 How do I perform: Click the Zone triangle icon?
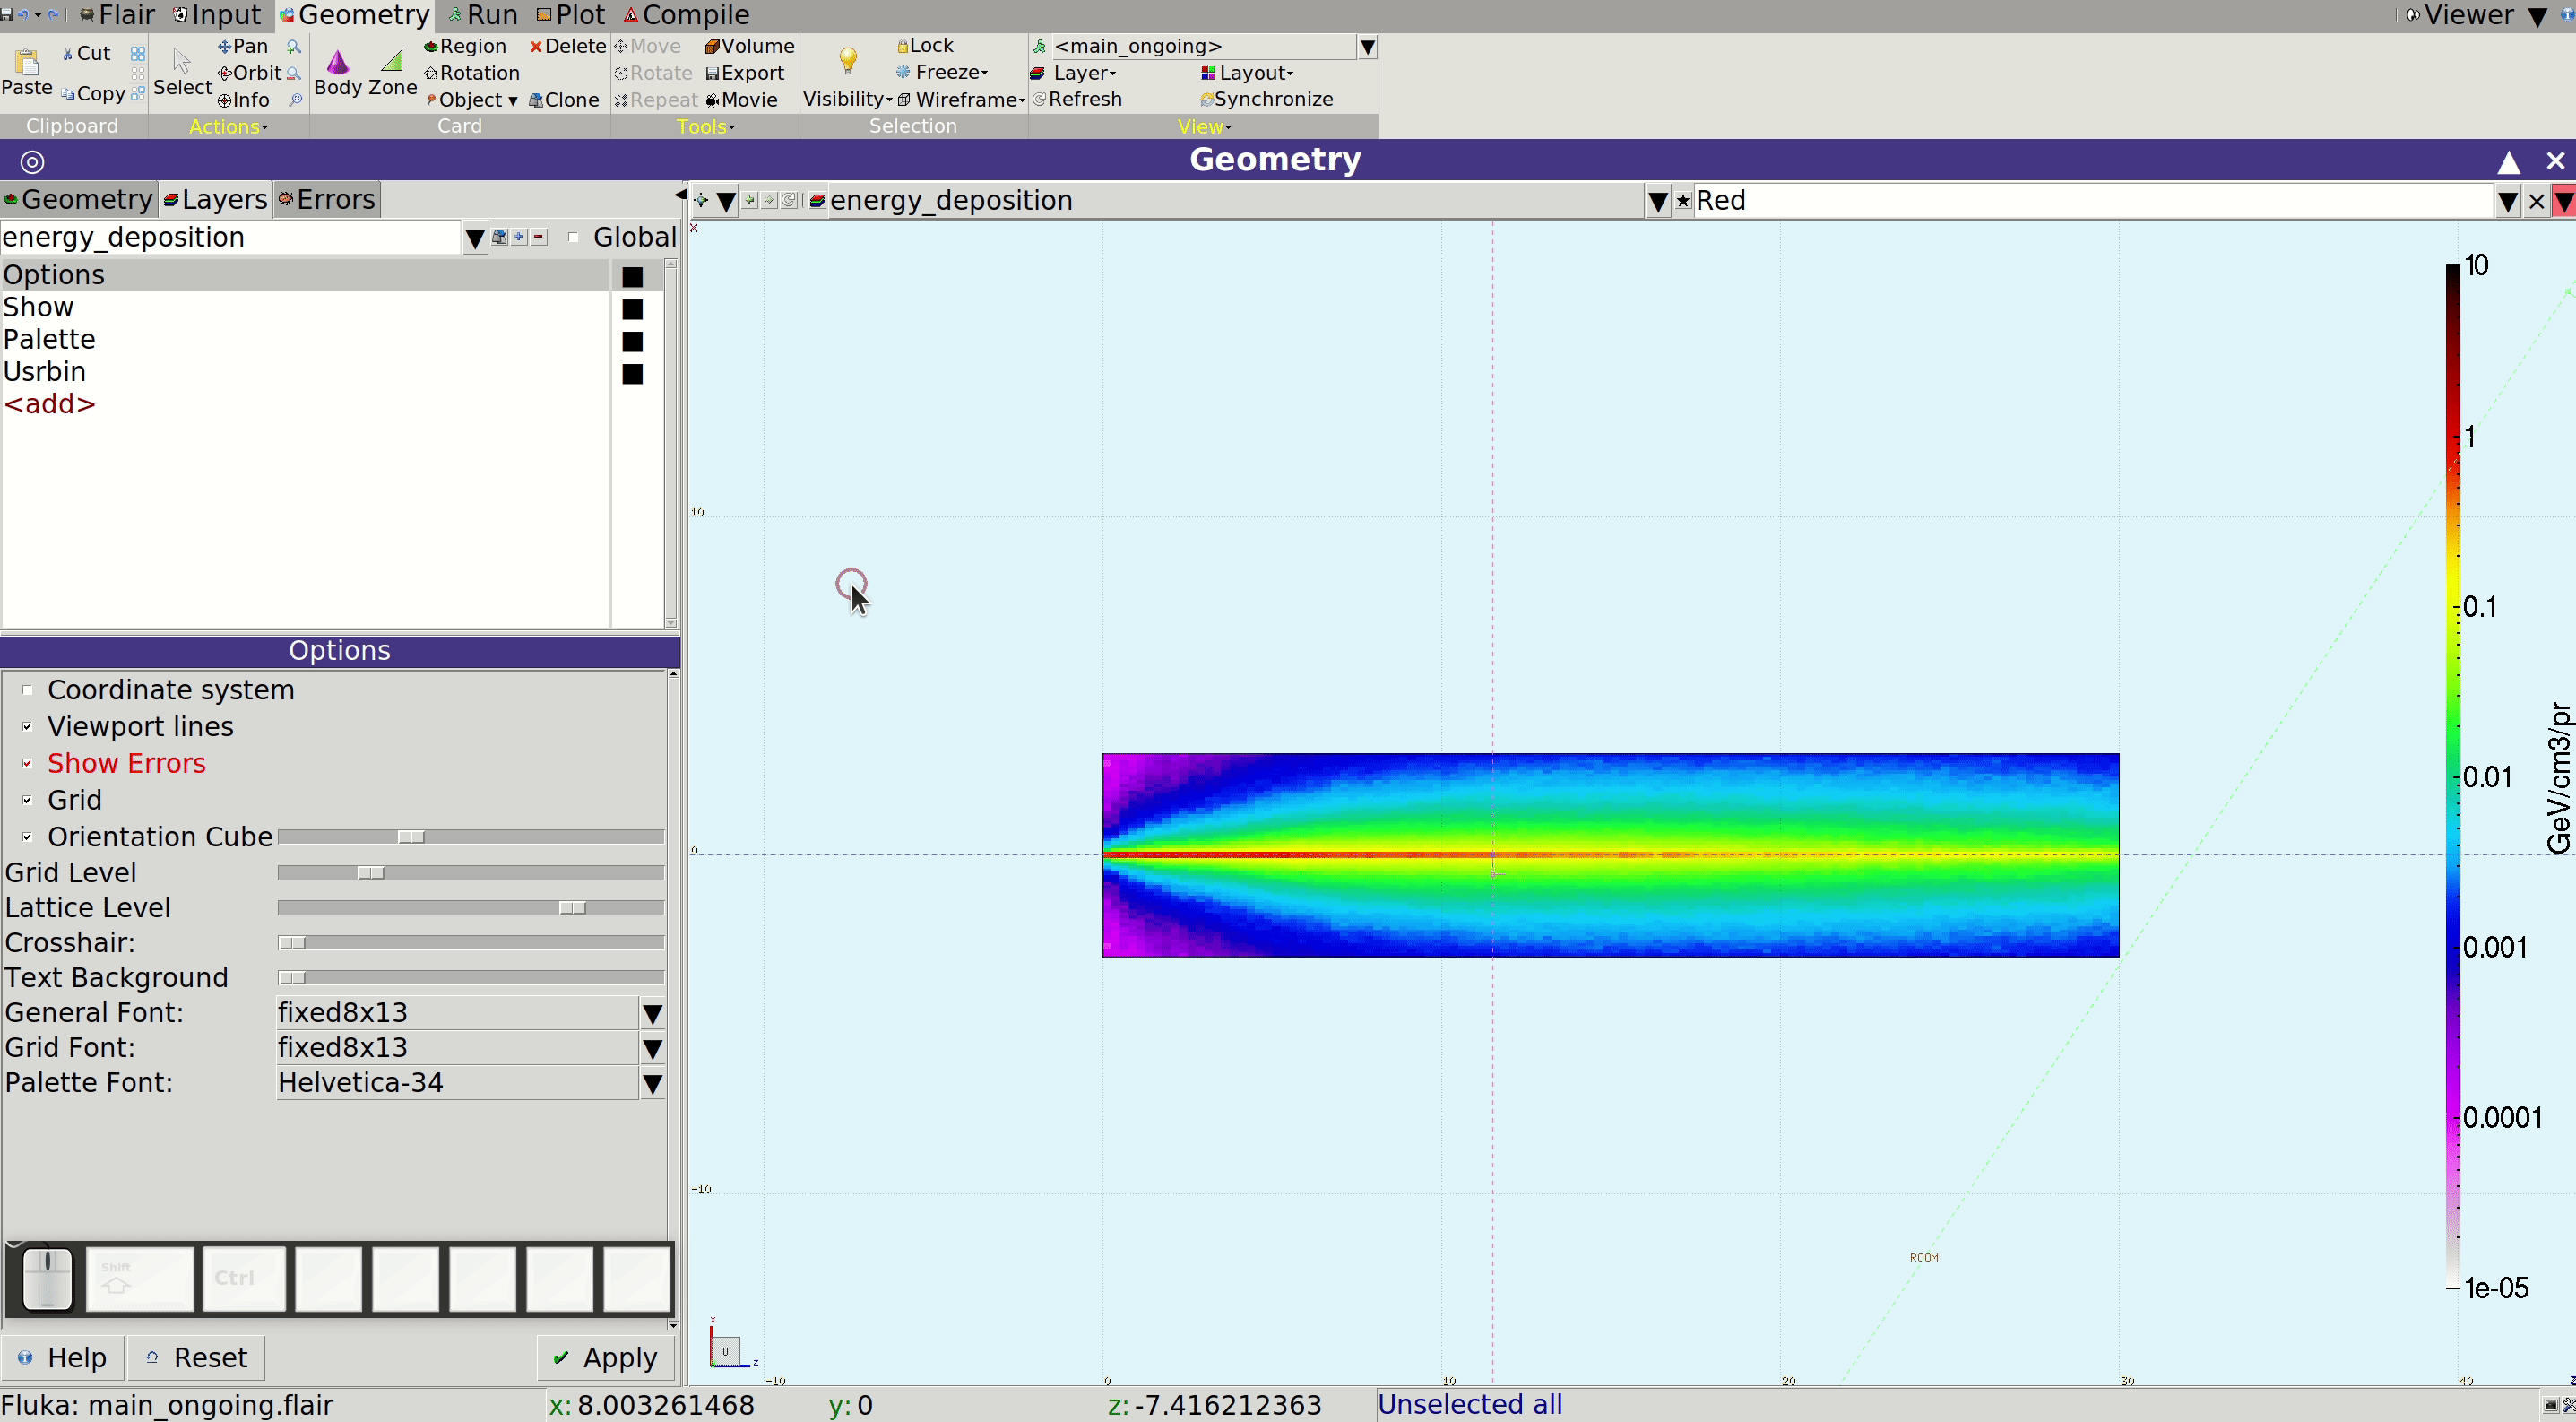pos(392,62)
